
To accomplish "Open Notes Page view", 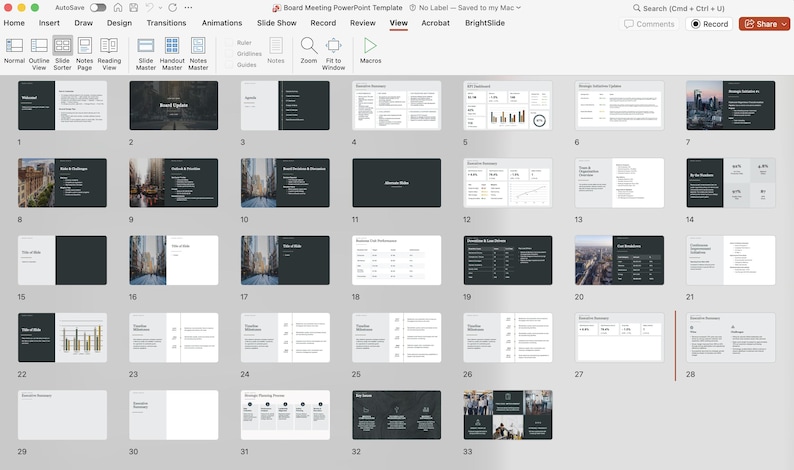I will pyautogui.click(x=85, y=53).
